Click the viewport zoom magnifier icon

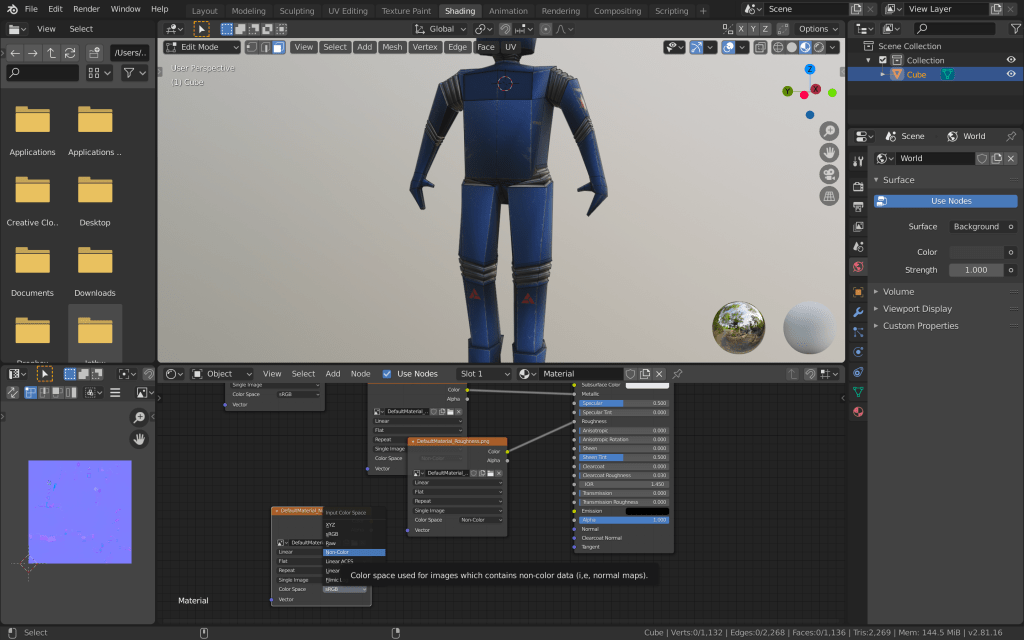pos(829,131)
